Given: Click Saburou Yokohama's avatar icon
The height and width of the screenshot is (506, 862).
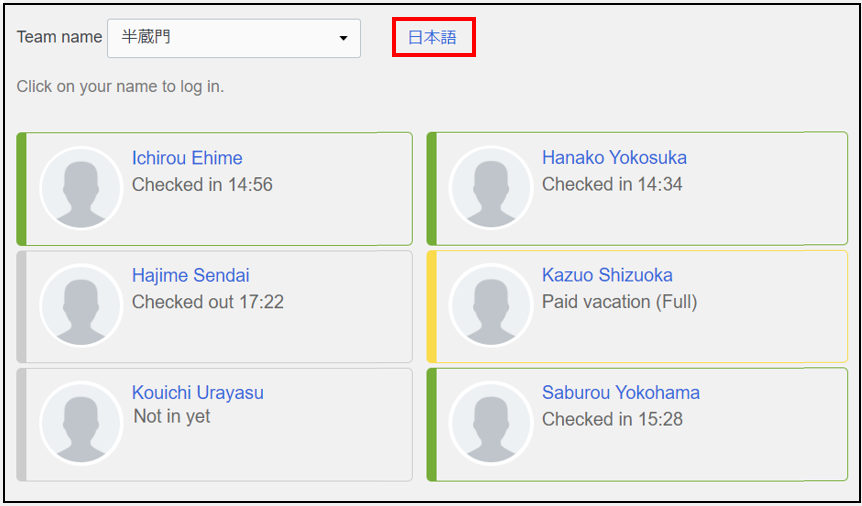Looking at the screenshot, I should pyautogui.click(x=491, y=423).
